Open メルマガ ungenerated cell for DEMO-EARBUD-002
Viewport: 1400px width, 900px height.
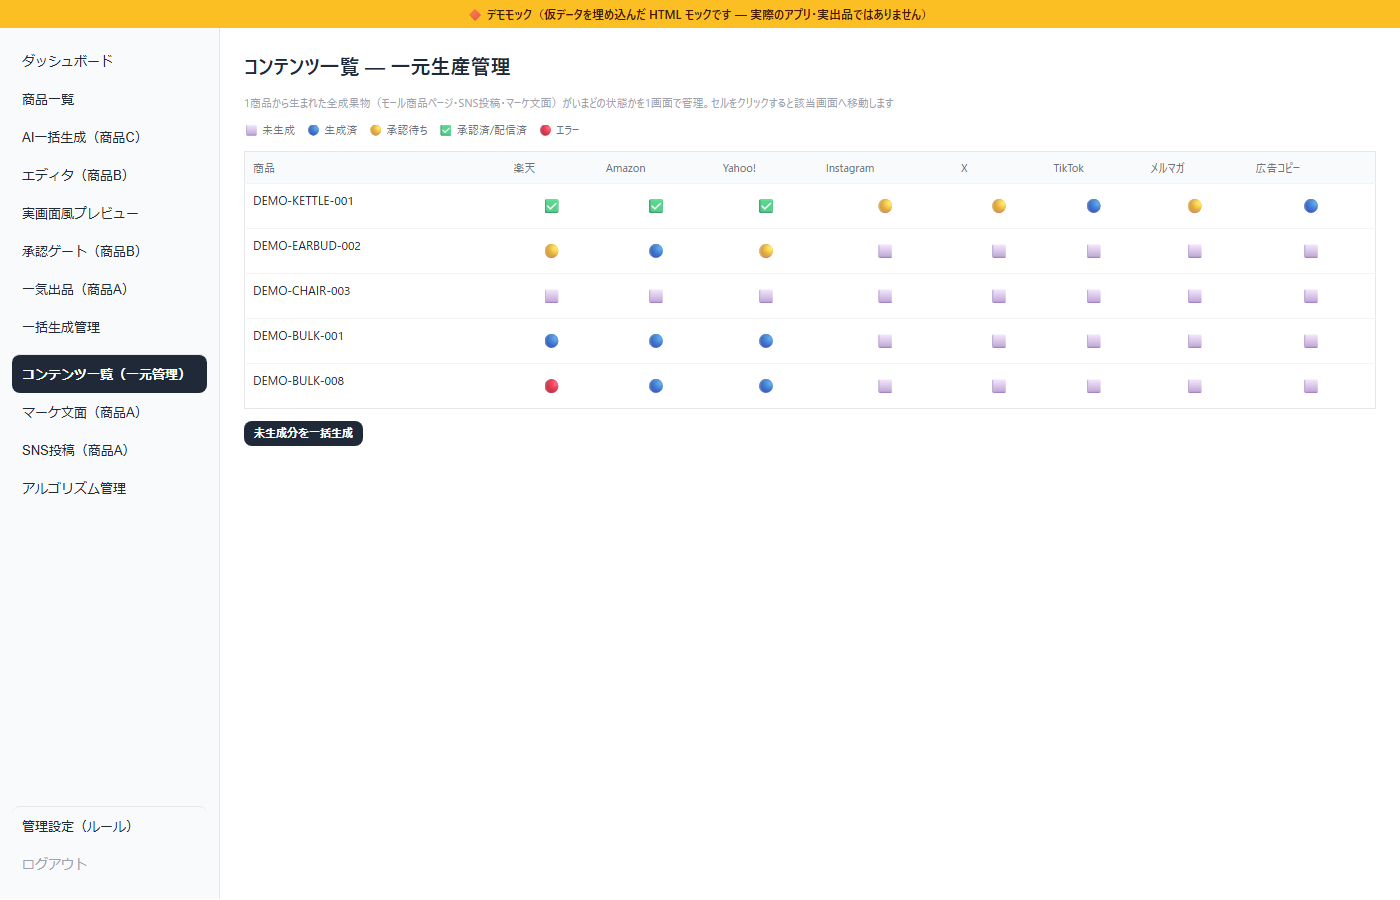tap(1195, 251)
